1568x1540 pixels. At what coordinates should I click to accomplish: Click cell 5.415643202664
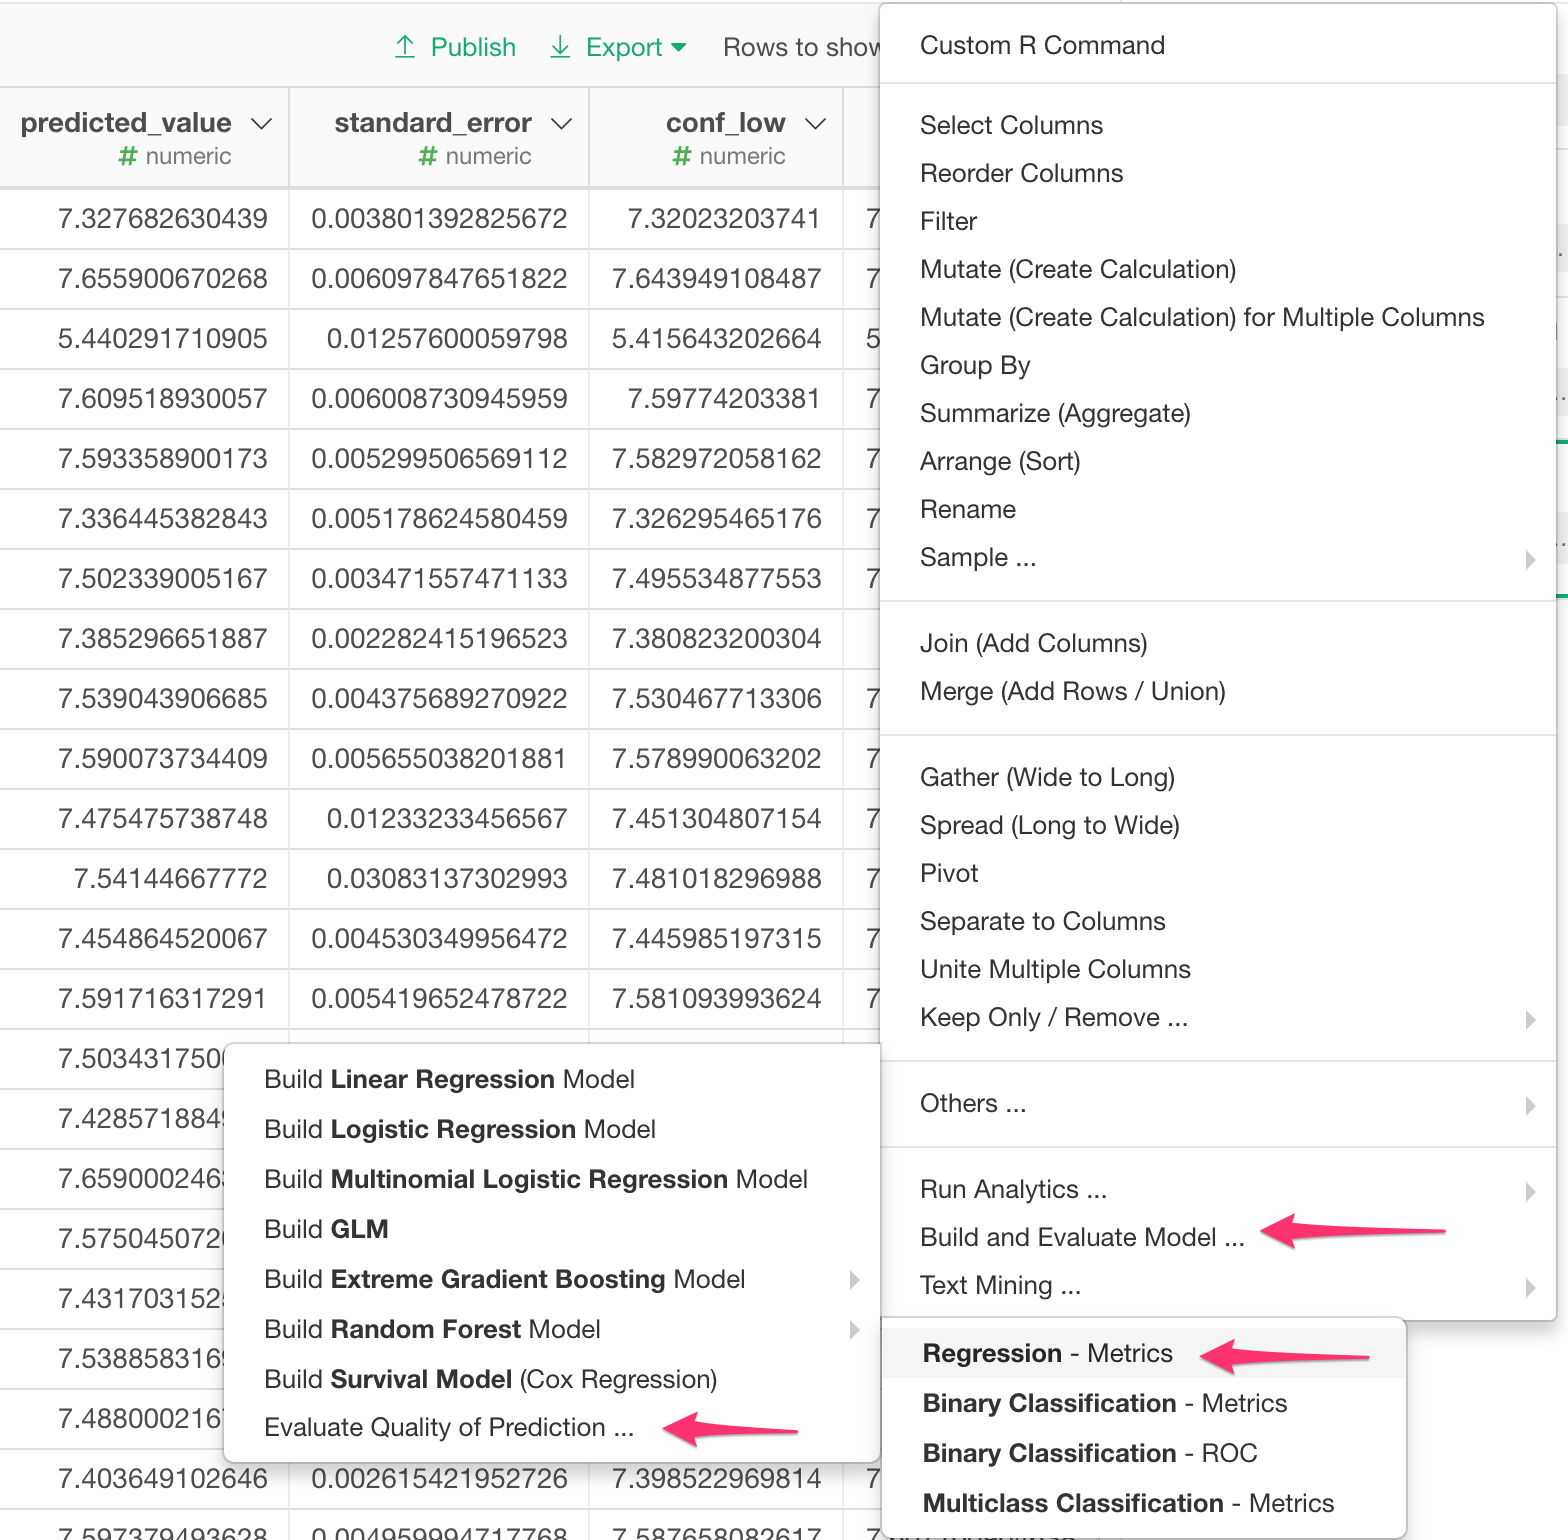[x=717, y=339]
